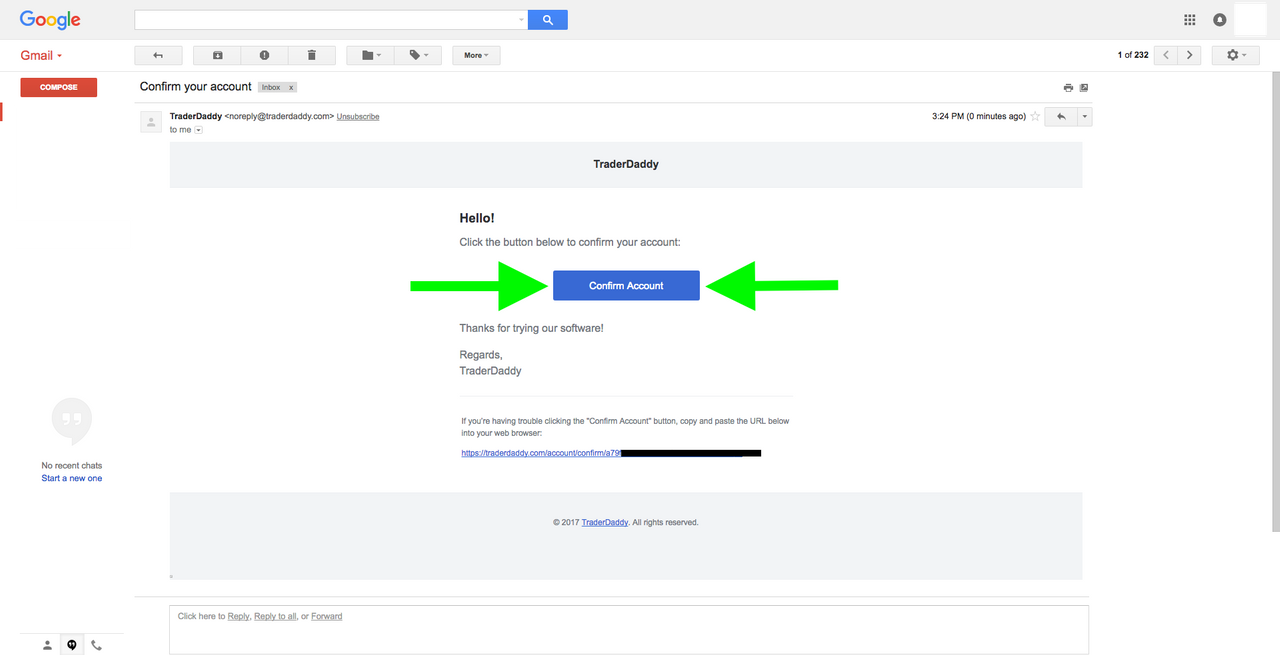Screen dimensions: 1280x655
Task: Go to newer email arrow
Action: (x=1166, y=55)
